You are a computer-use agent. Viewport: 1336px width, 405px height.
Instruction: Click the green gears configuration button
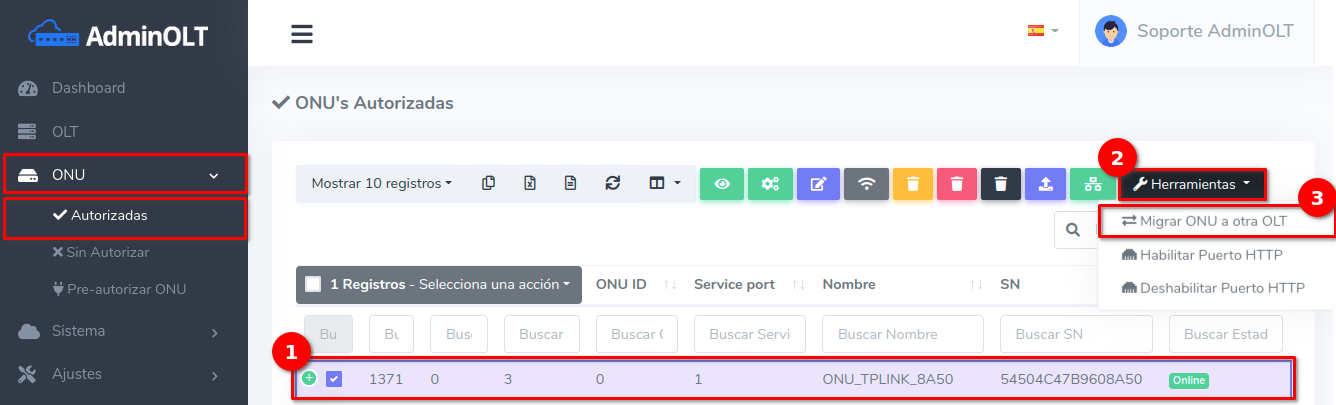(770, 184)
